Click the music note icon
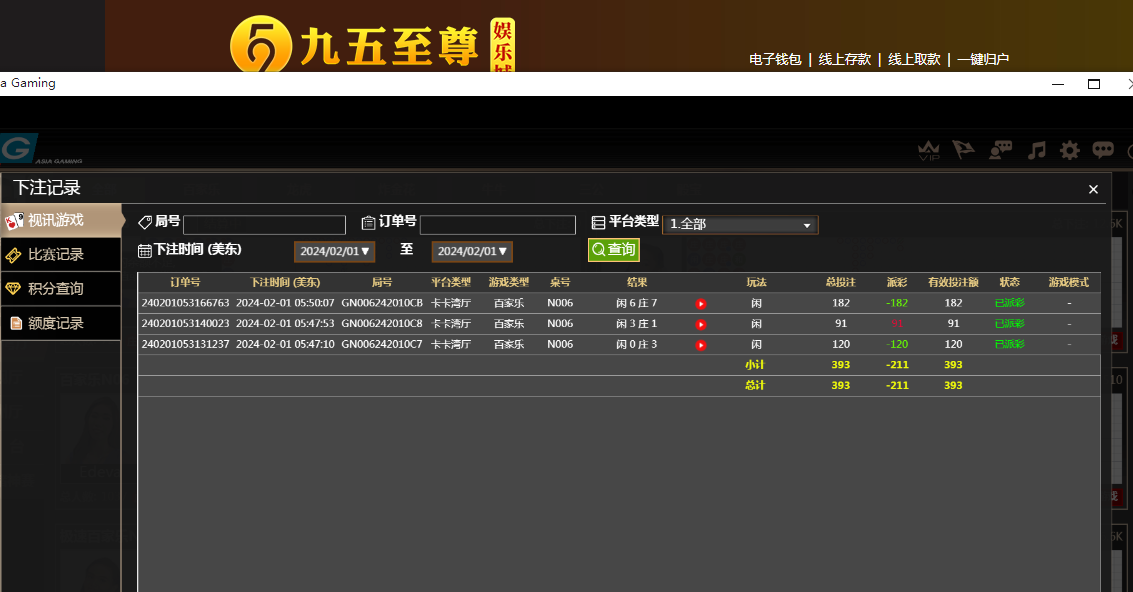1133x592 pixels. [1037, 150]
